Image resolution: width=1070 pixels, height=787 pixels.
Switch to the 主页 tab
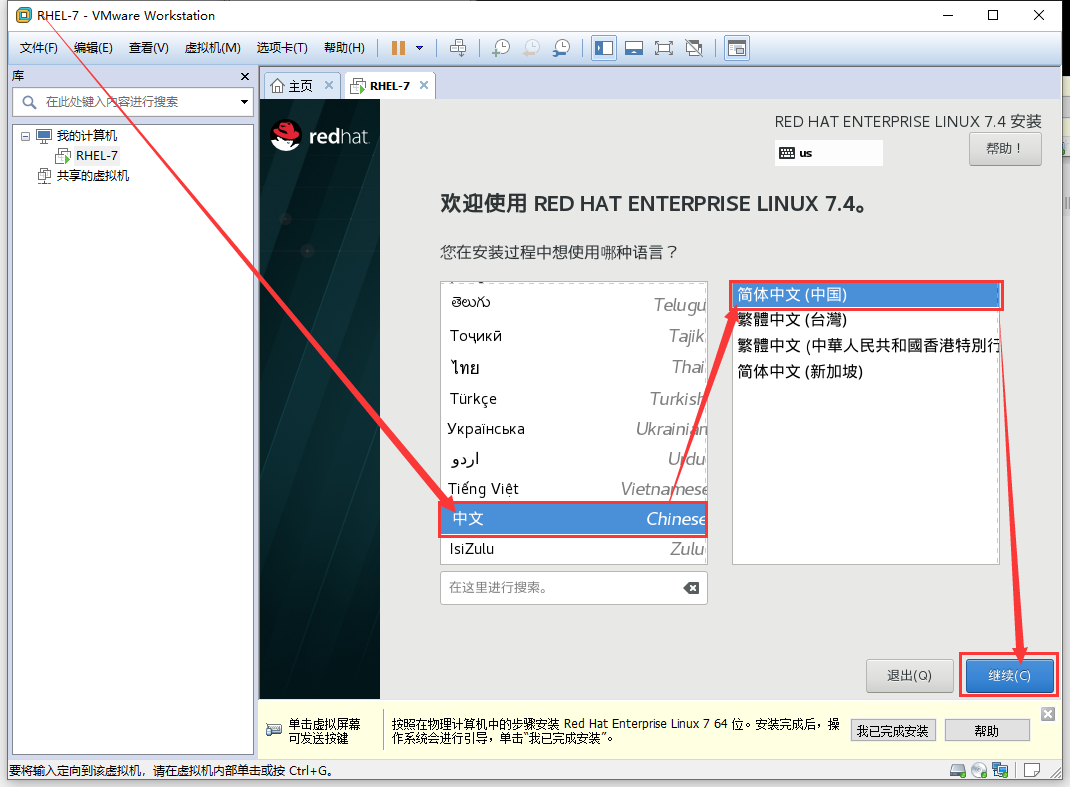tap(298, 85)
